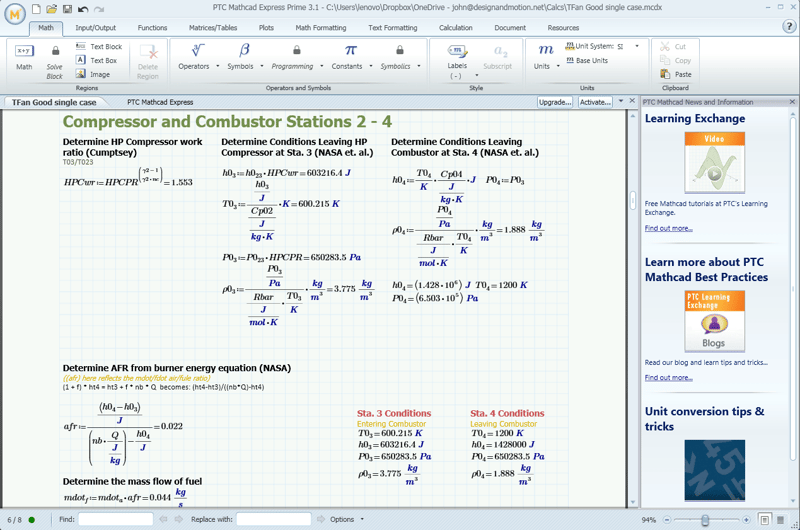Switch to page view mode in status bar
The width and height of the screenshot is (800, 530).
[764, 520]
